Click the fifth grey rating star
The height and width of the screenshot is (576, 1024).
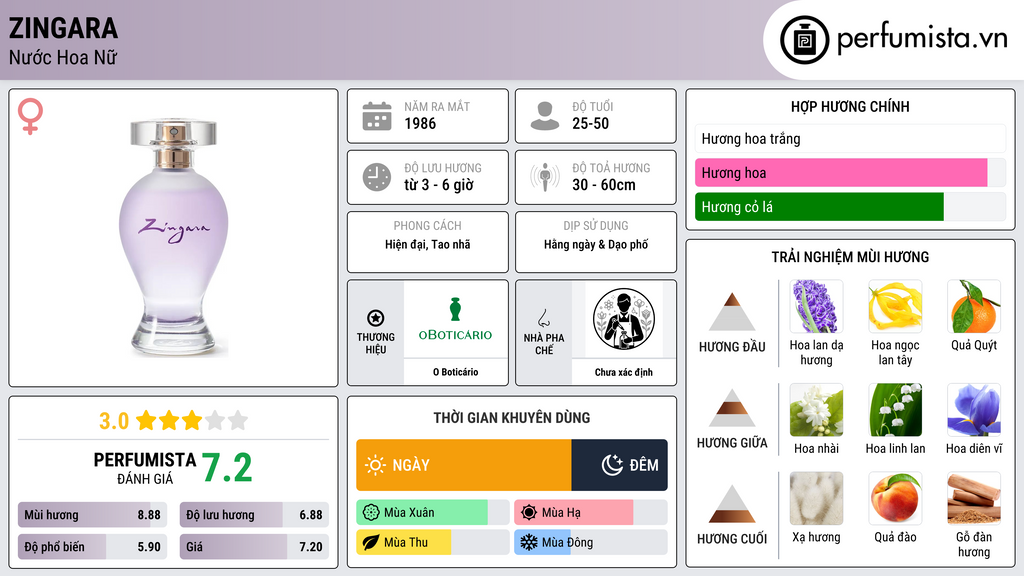pyautogui.click(x=238, y=420)
